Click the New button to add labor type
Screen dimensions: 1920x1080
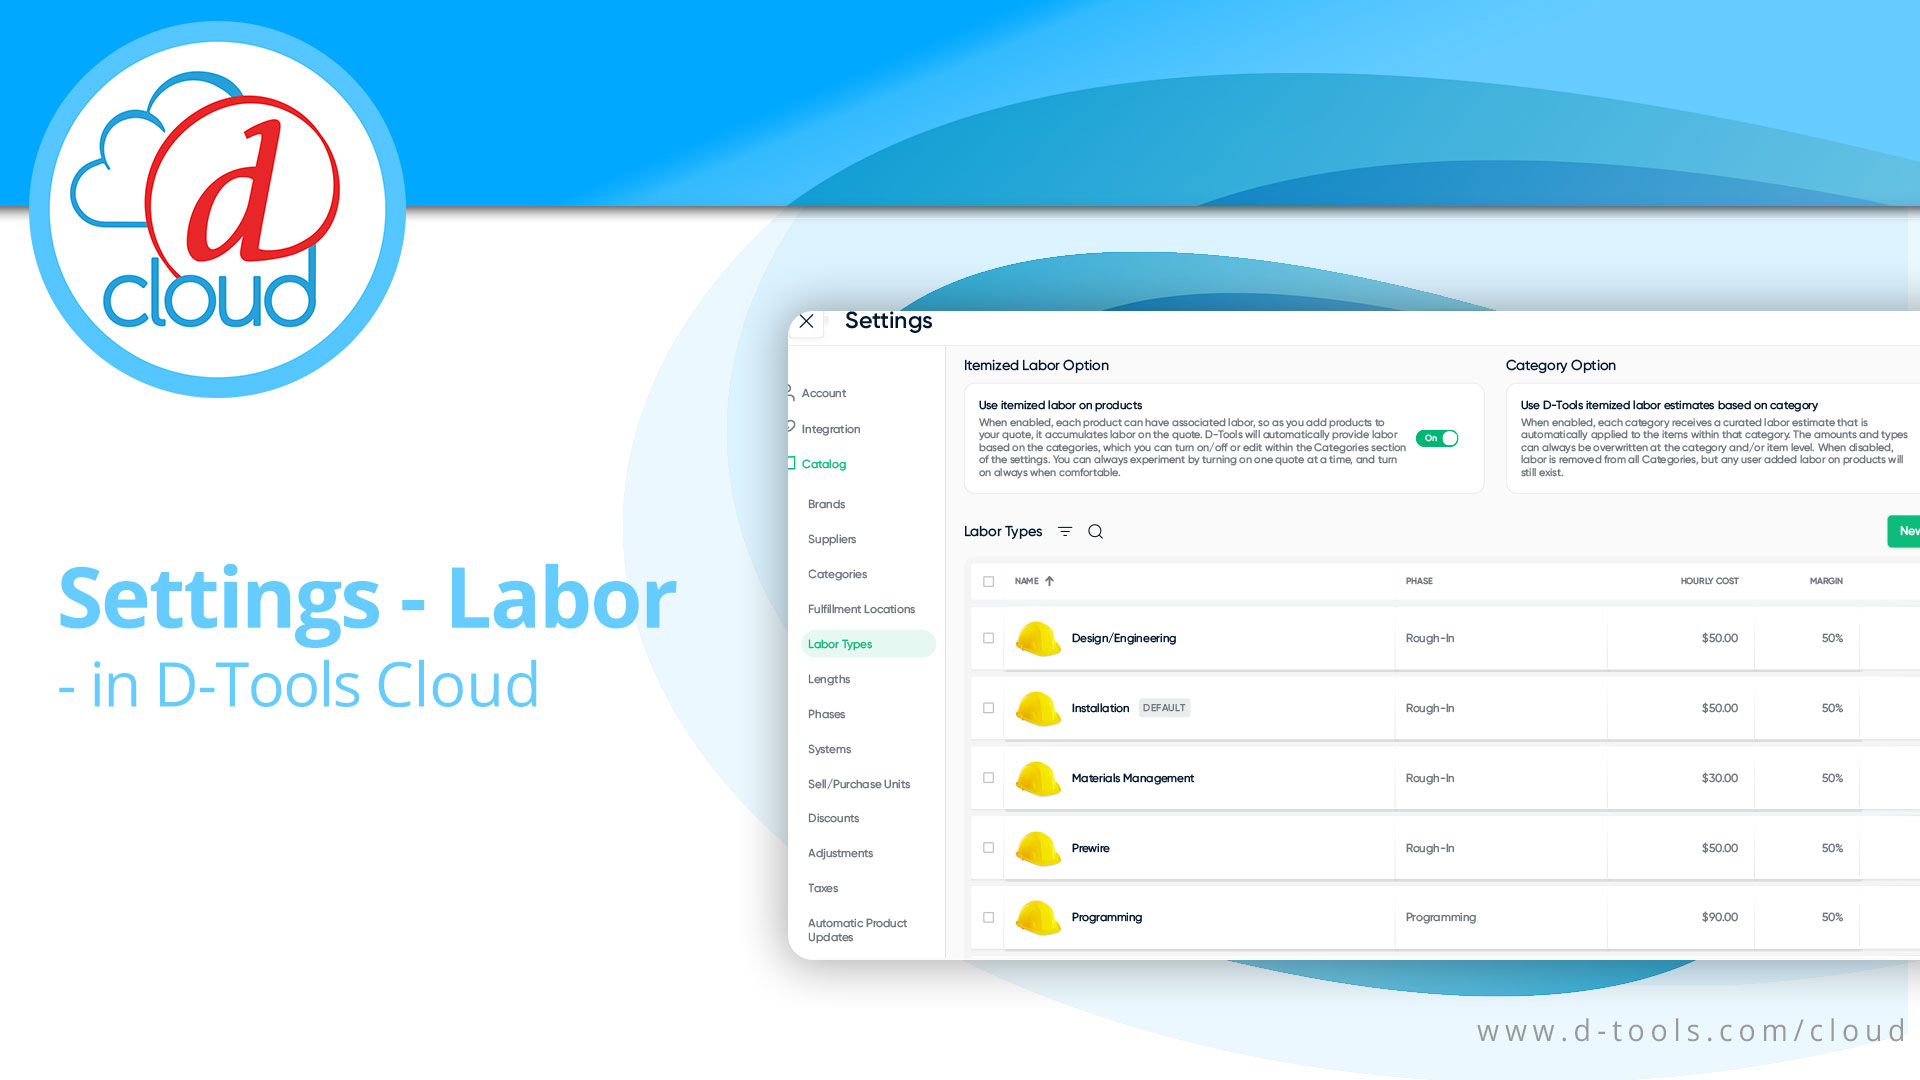pyautogui.click(x=1904, y=531)
